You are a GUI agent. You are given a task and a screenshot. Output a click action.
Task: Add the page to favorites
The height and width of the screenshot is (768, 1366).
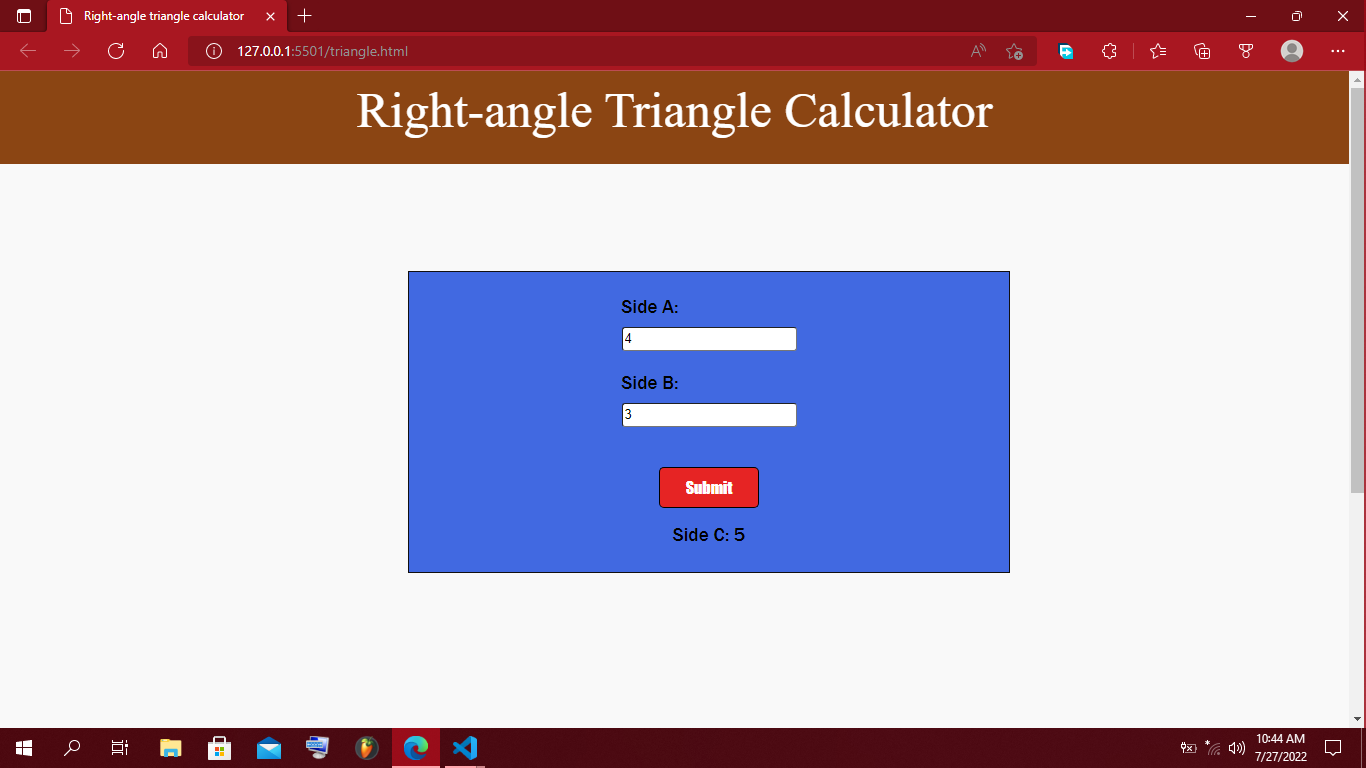click(1016, 51)
